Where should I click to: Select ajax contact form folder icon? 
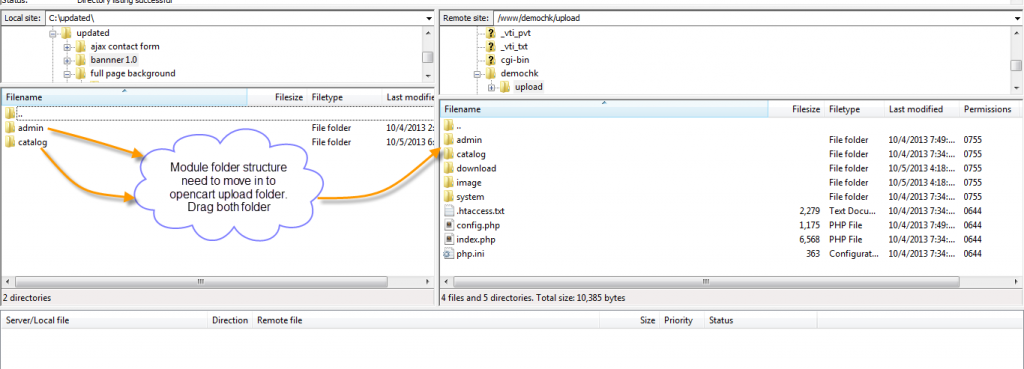click(x=80, y=47)
